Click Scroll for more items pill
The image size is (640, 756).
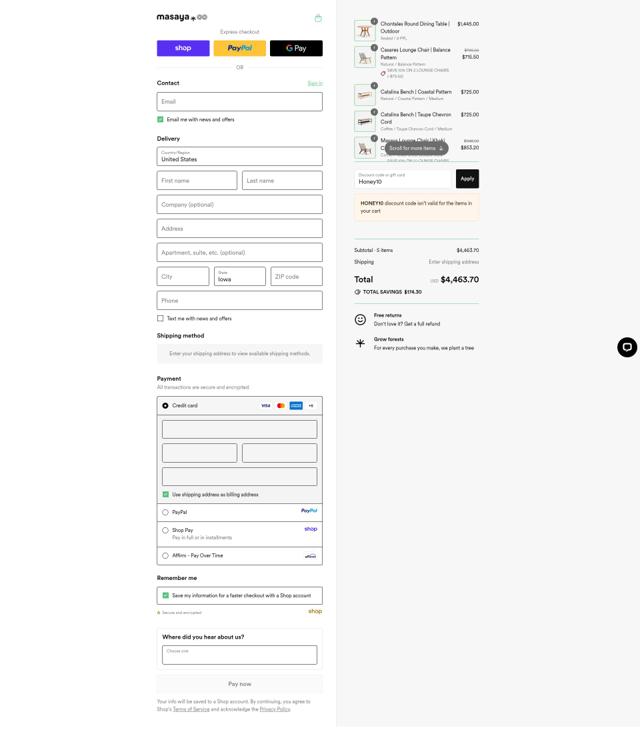416,148
